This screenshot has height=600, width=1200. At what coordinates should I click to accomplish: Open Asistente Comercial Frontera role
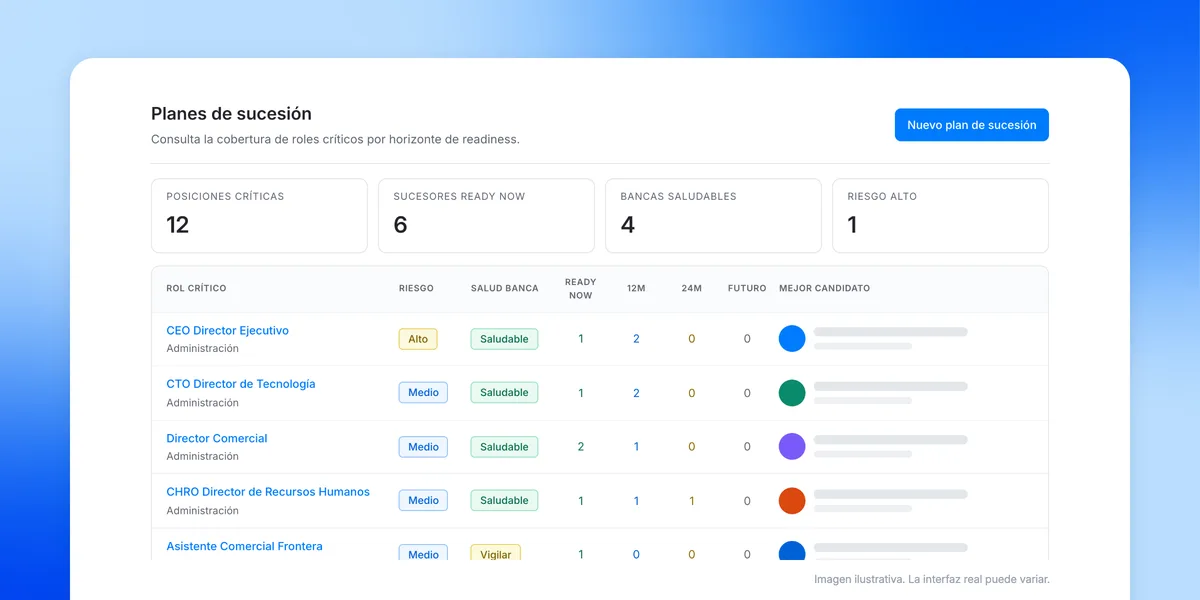tap(244, 546)
